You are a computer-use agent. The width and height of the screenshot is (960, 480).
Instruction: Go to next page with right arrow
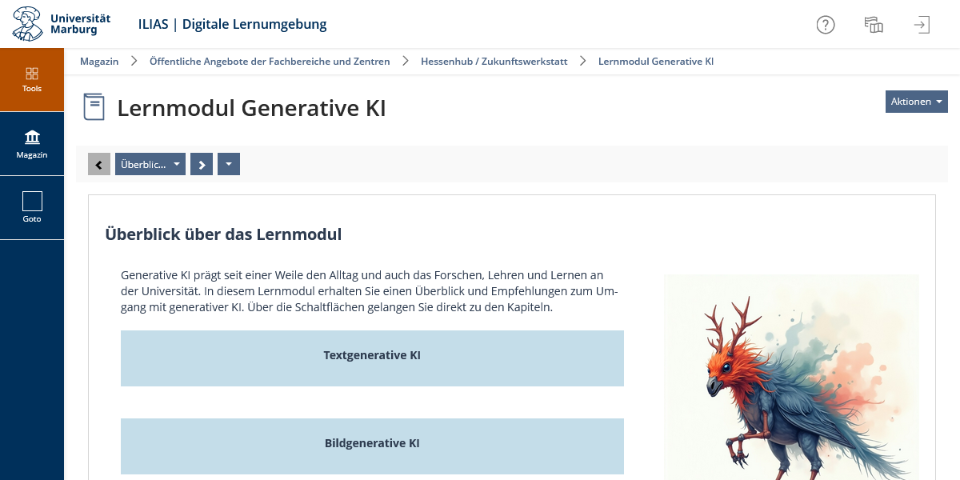coord(201,164)
